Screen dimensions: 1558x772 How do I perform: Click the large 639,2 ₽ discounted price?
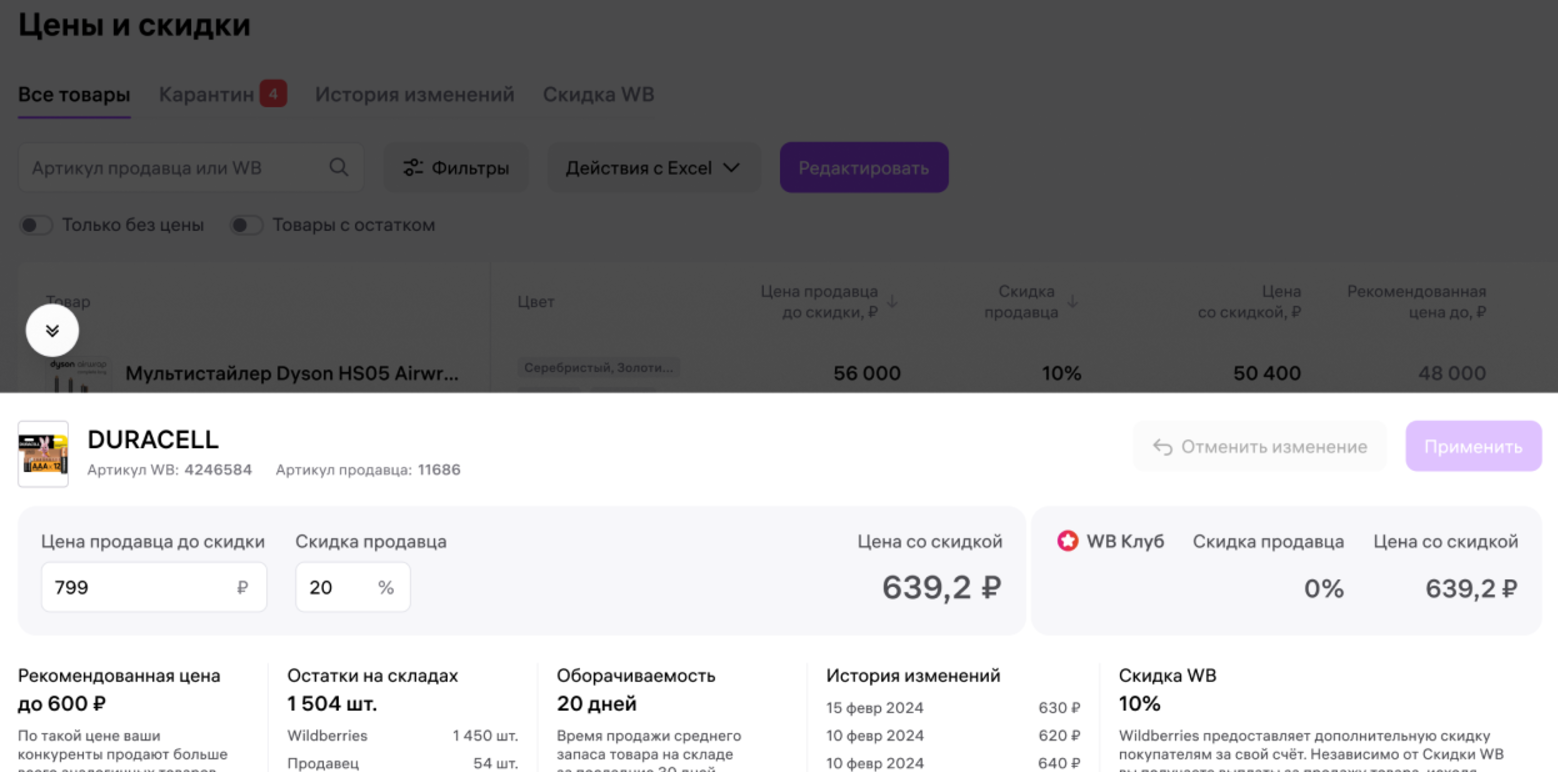[942, 588]
